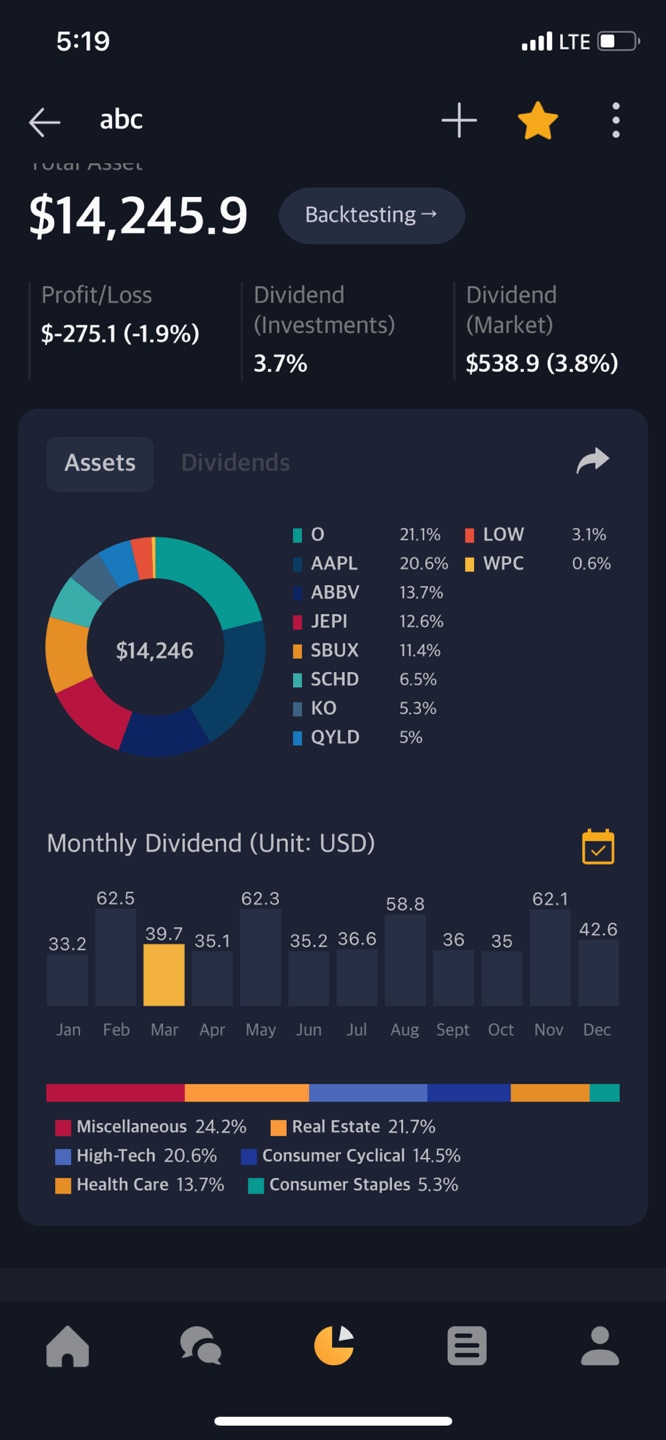Tap the December 42.6 dividend bar
This screenshot has height=1440, width=666.
pos(598,973)
